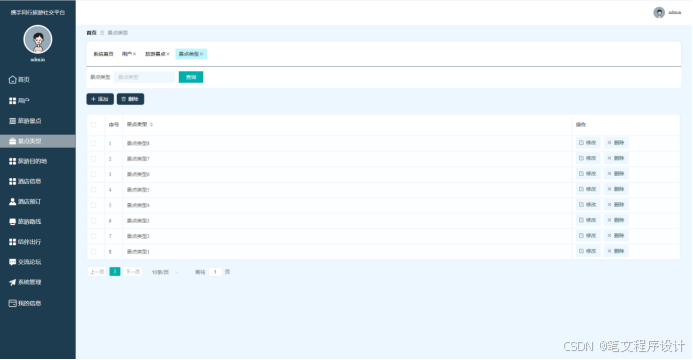Screen dimensions: 693x360
Task: Click the dark 删除 bulk delete button
Action: click(130, 99)
